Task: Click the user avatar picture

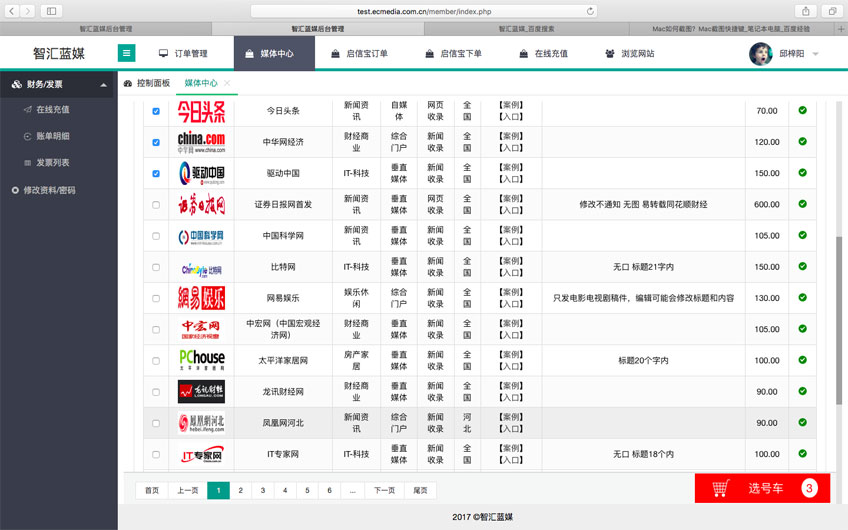Action: (x=760, y=54)
